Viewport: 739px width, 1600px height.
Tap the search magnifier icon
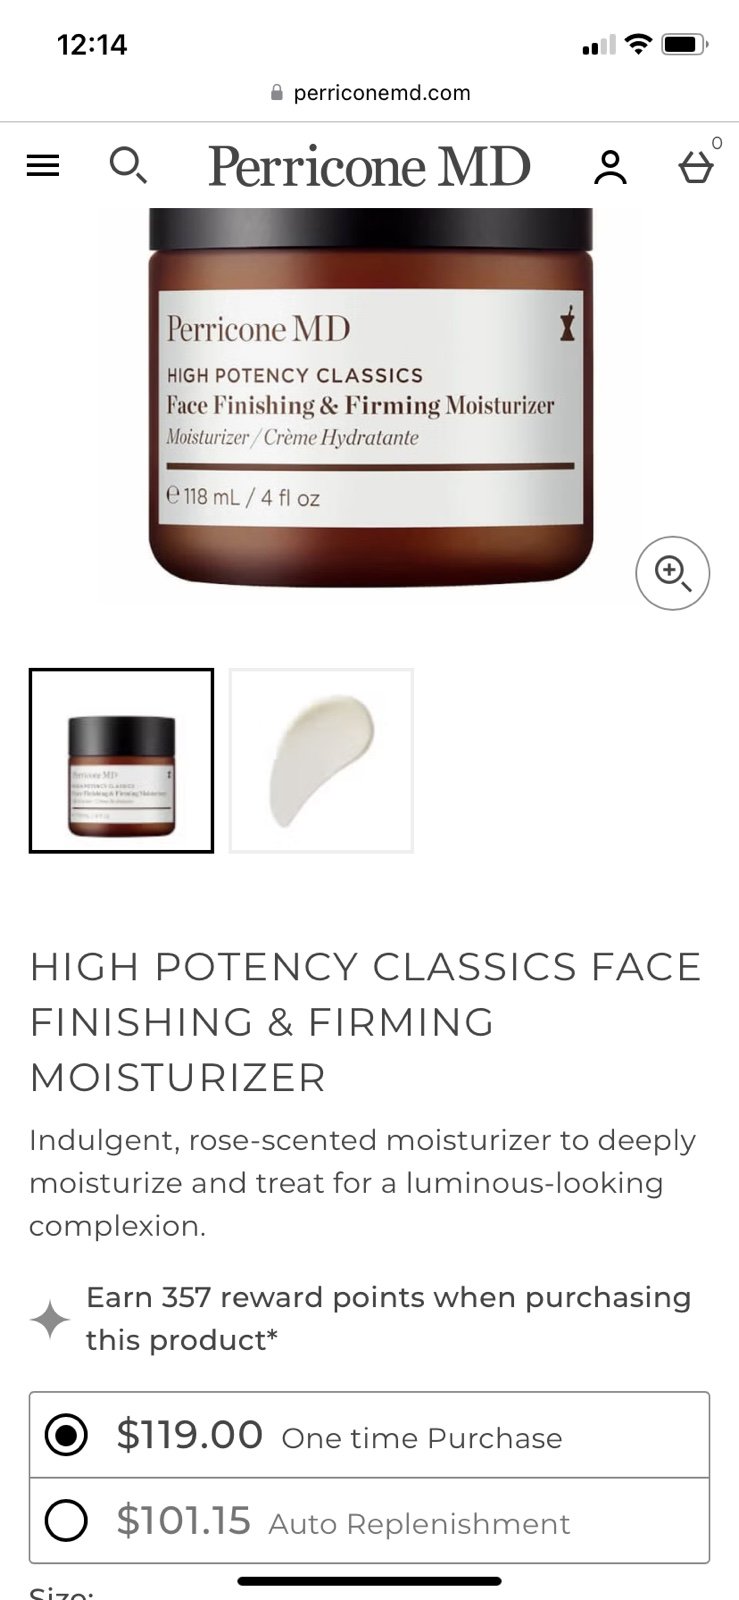(x=128, y=165)
